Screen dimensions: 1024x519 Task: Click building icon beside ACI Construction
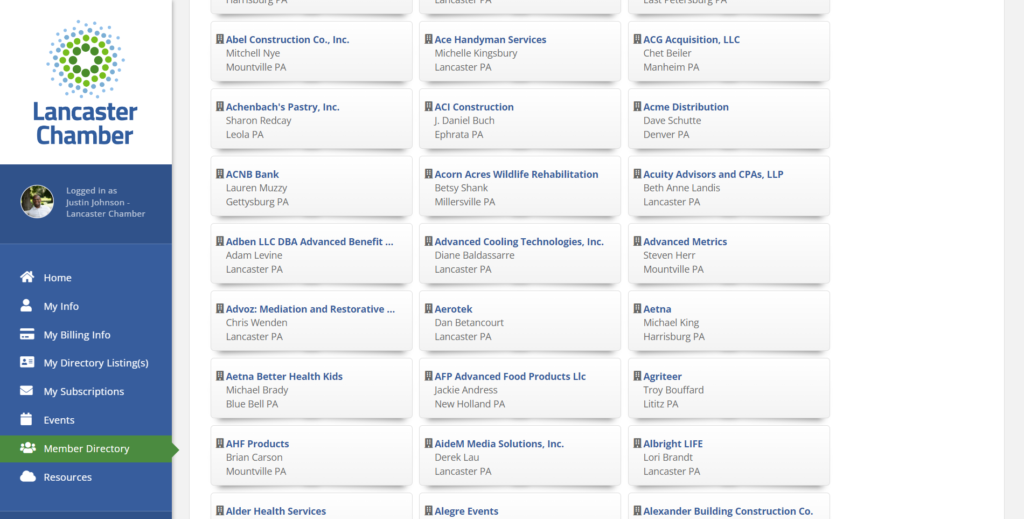pos(428,106)
